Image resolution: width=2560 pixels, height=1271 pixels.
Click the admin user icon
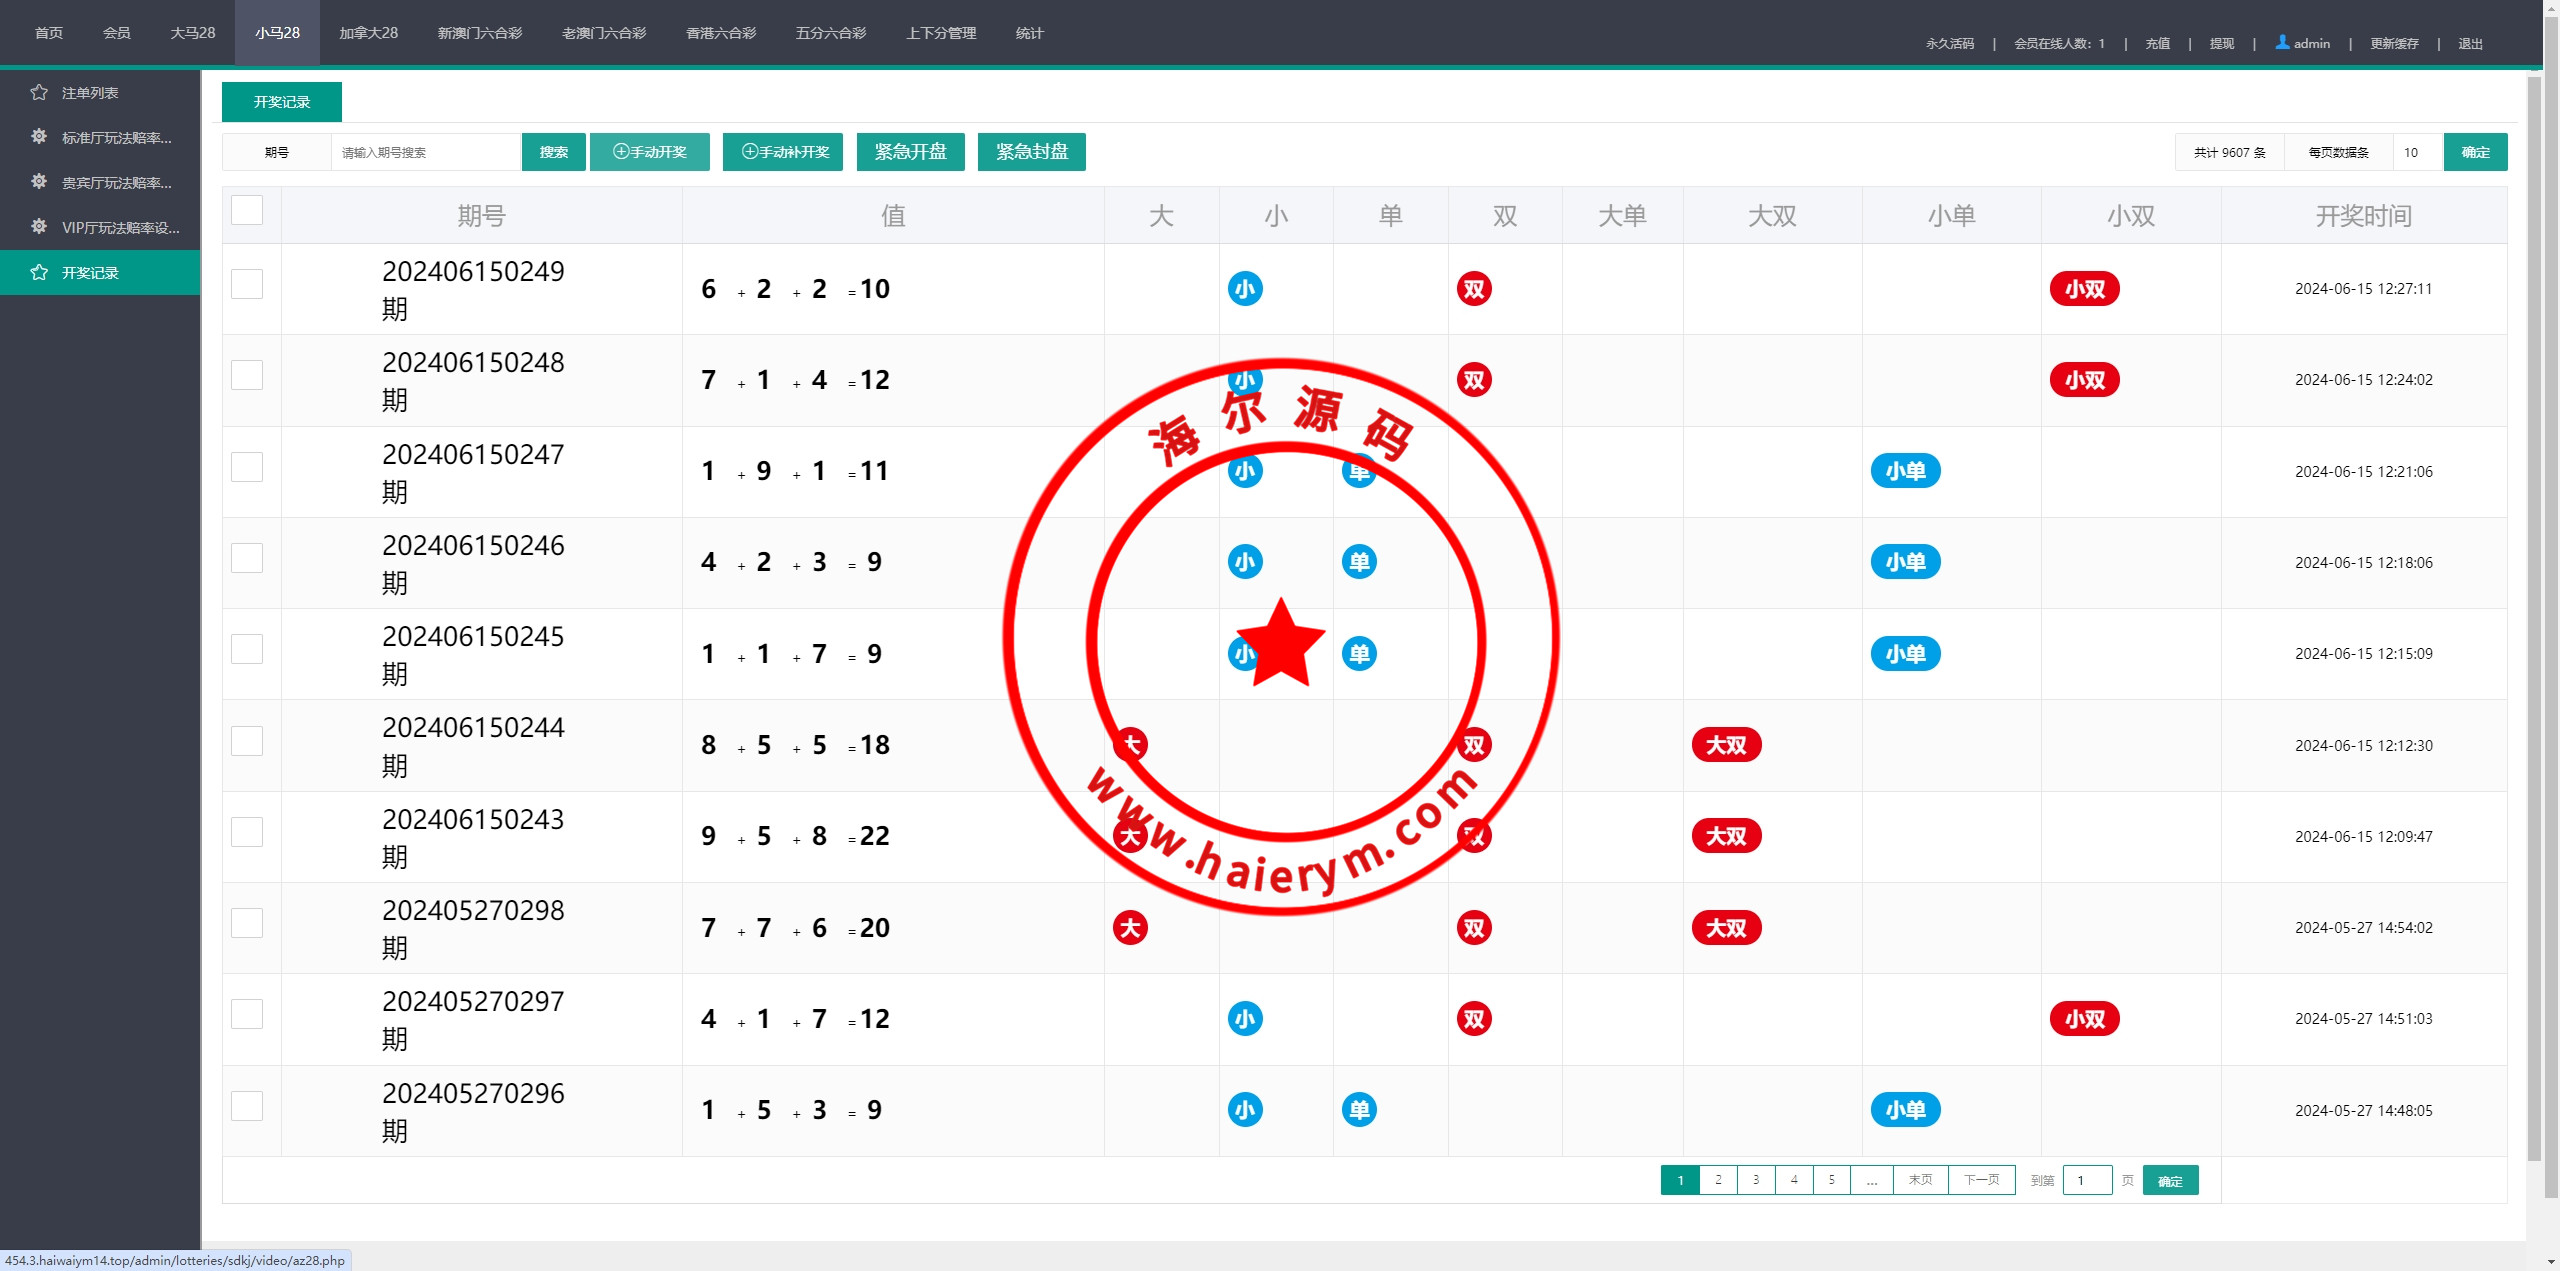tap(2282, 42)
